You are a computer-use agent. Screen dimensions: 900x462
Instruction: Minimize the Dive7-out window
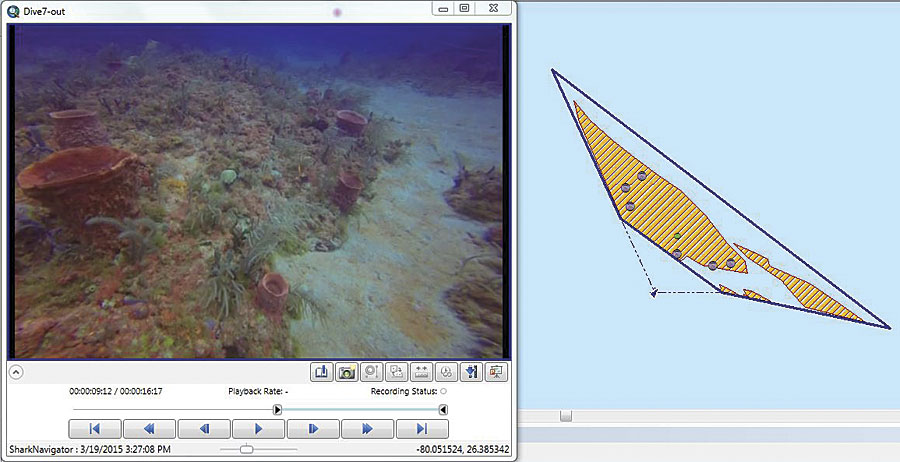tap(443, 9)
